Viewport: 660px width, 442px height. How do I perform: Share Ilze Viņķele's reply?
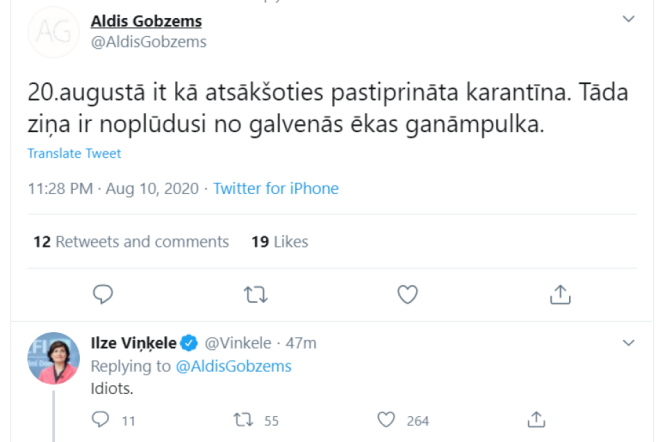click(x=536, y=420)
